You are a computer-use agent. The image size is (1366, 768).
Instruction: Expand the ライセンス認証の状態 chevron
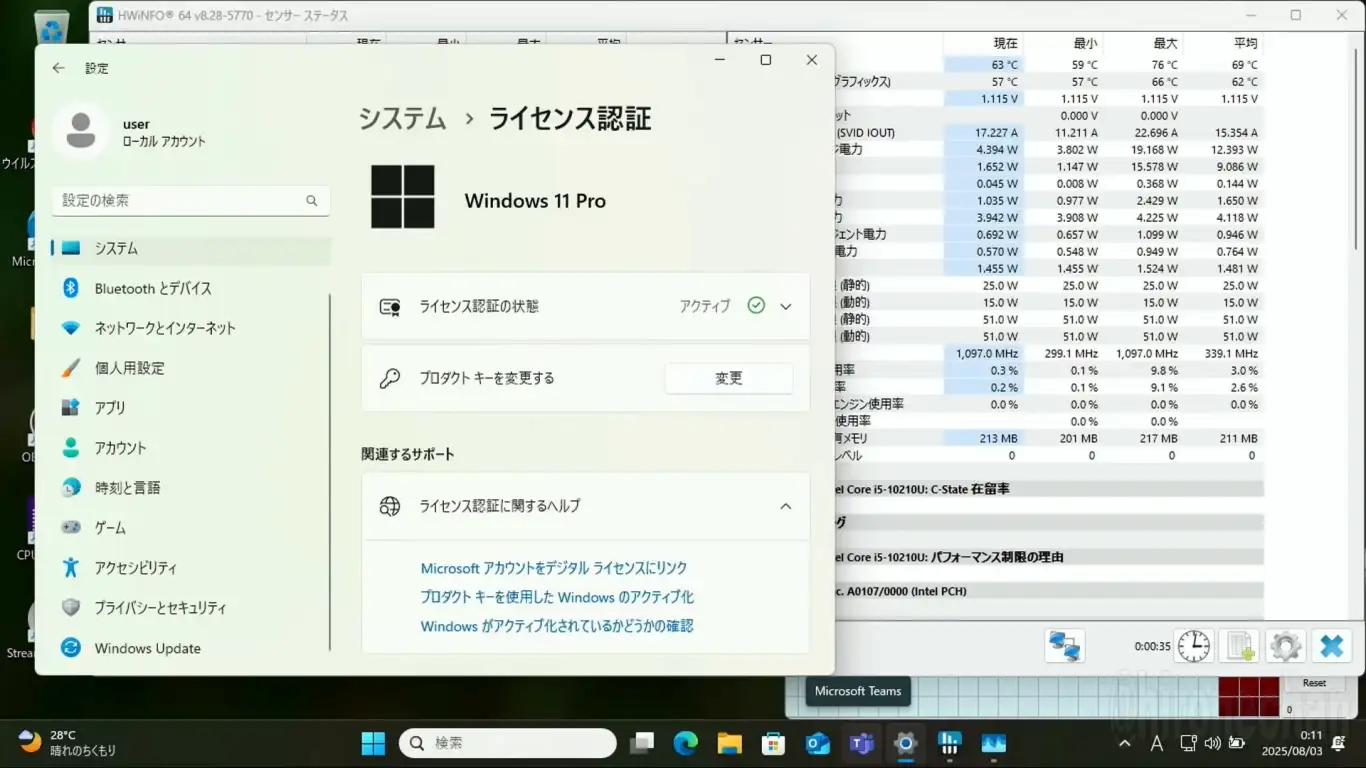tap(786, 307)
